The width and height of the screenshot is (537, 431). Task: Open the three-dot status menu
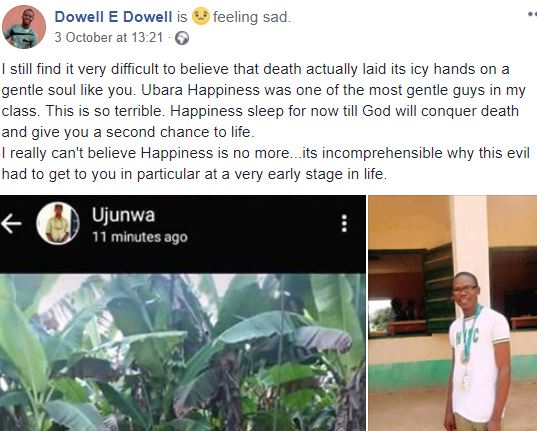pos(344,223)
